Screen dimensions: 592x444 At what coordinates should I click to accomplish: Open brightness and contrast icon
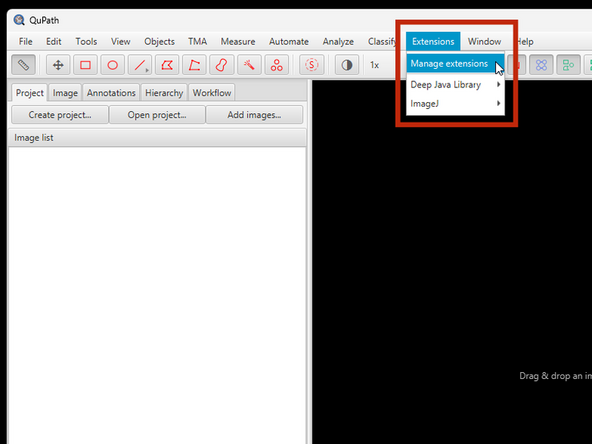(x=347, y=65)
